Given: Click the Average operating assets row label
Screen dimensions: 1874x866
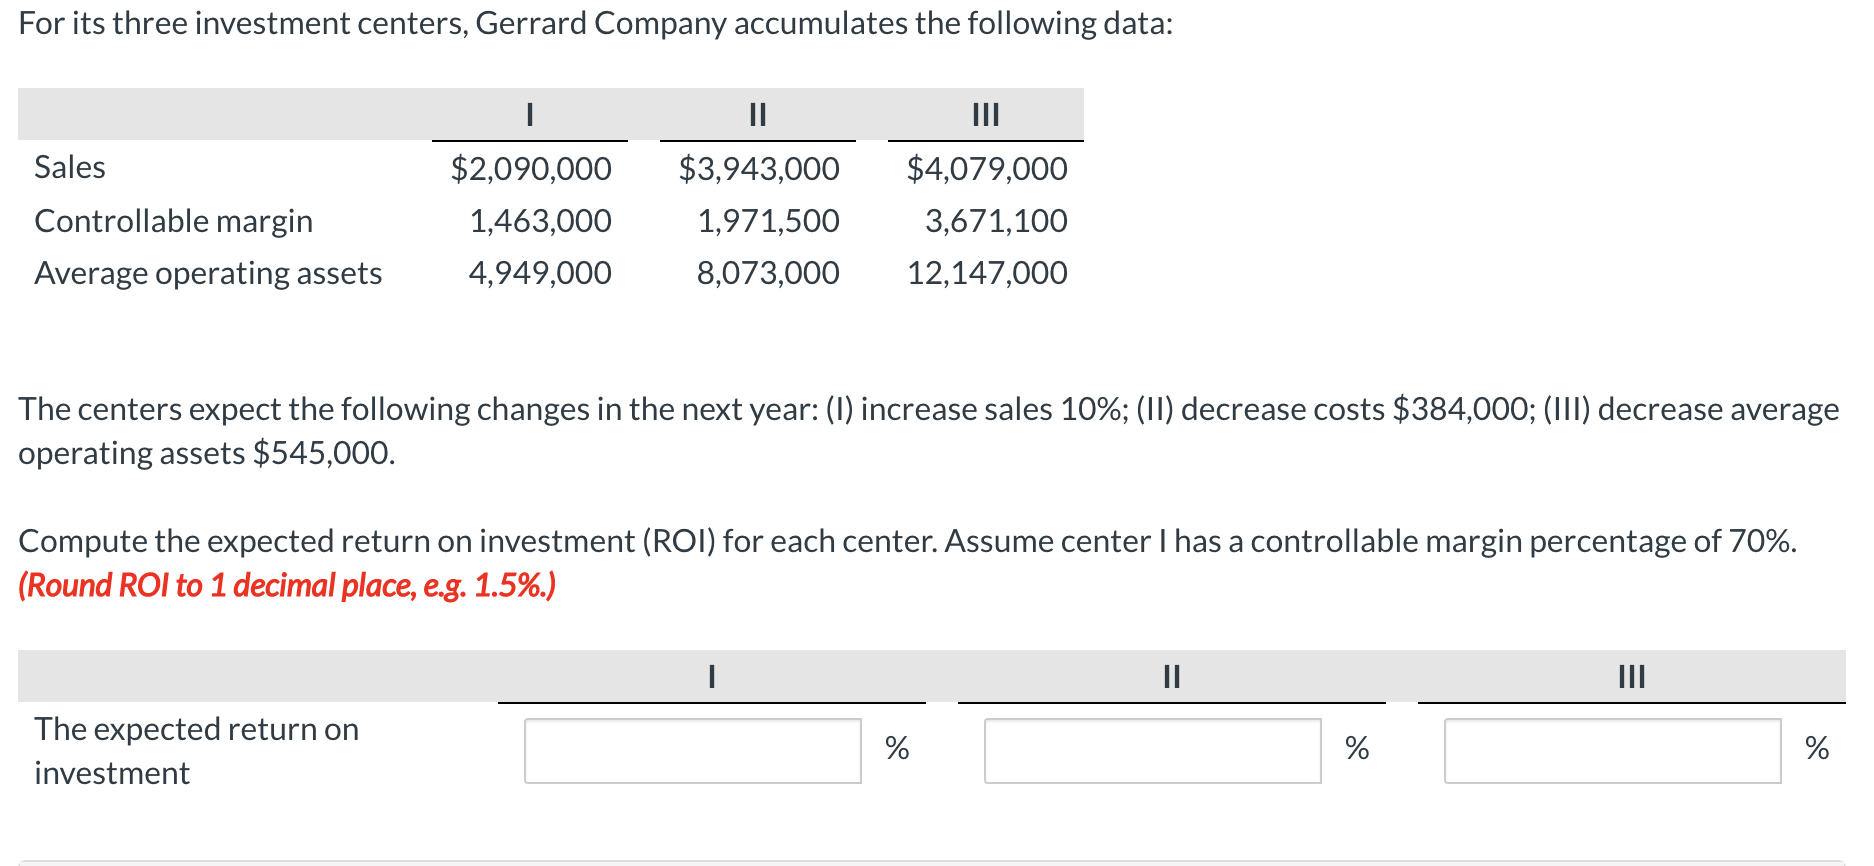Looking at the screenshot, I should 208,272.
